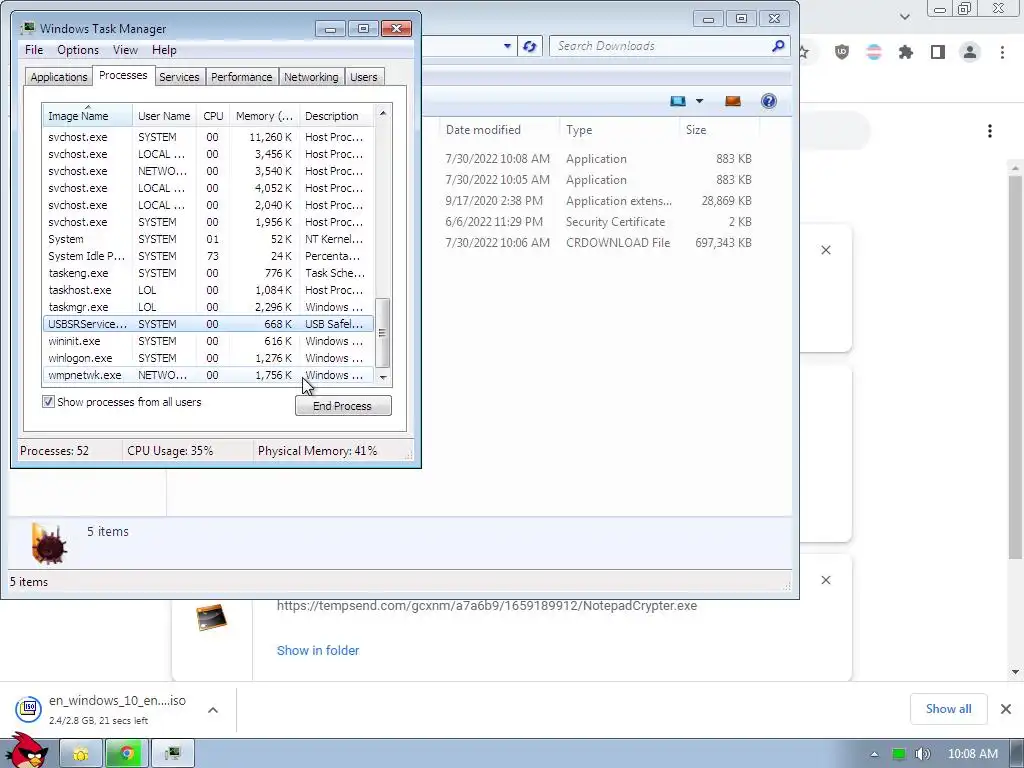Open the View menu in Task Manager
Screen dimensions: 1024x768
(125, 50)
